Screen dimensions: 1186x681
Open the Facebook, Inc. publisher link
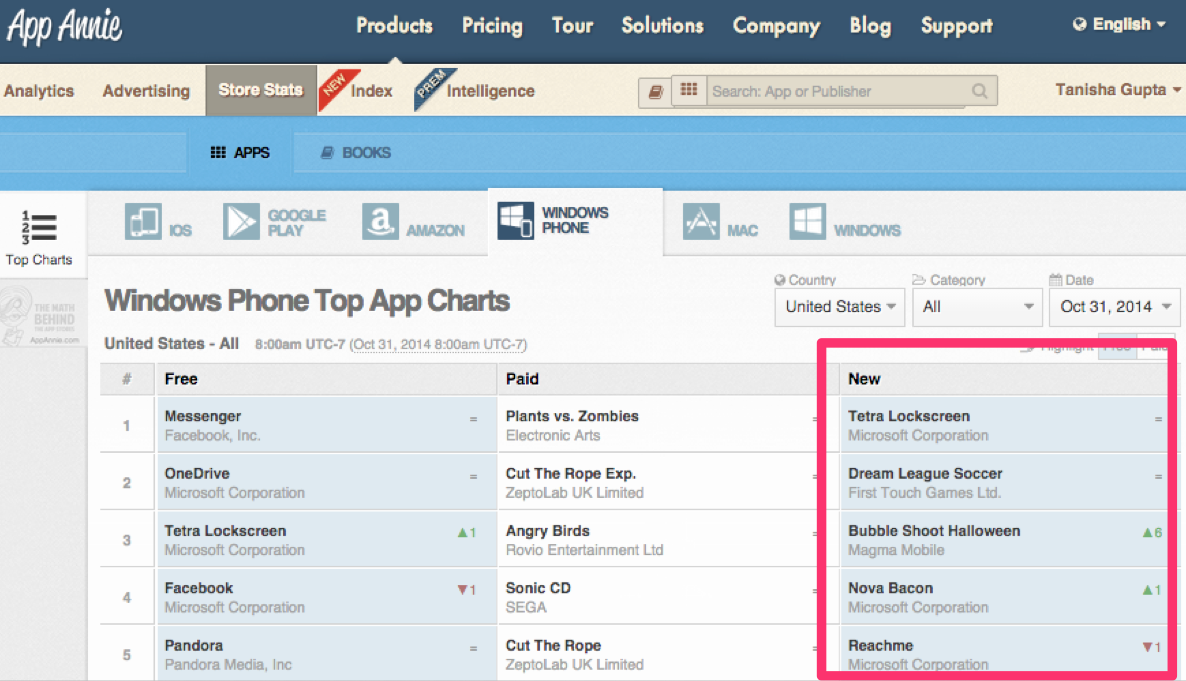(212, 436)
